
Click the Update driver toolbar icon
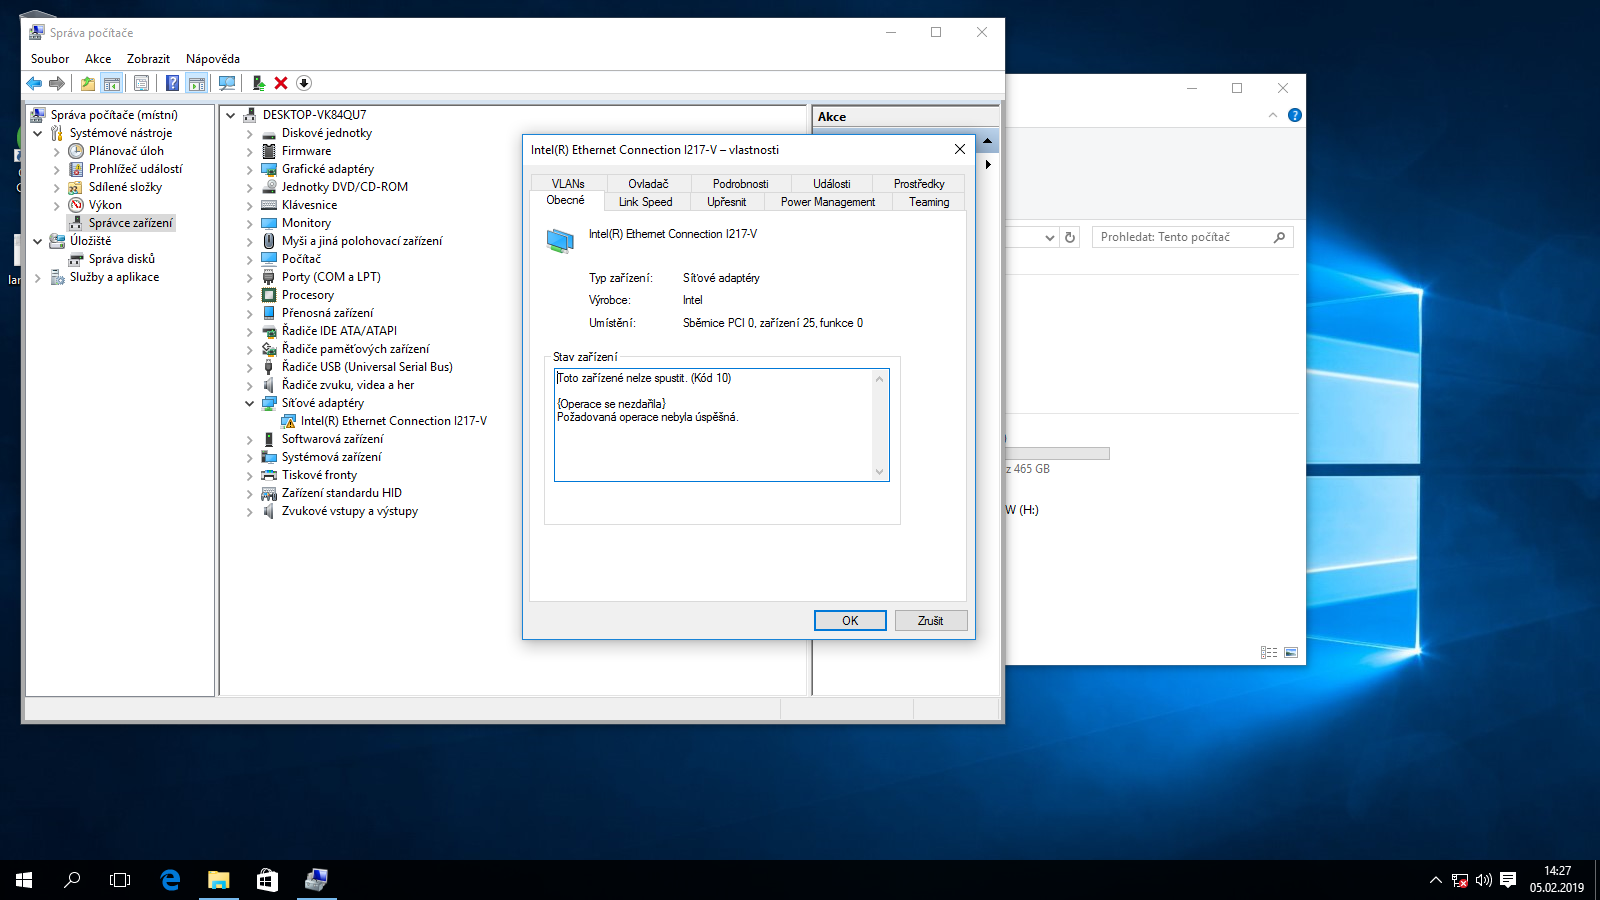258,83
